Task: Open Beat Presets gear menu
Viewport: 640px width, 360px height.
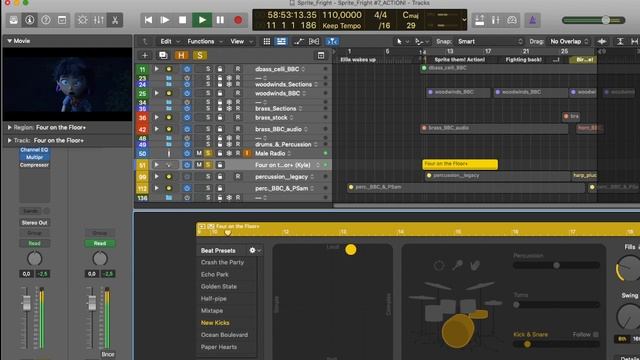Action: (255, 250)
